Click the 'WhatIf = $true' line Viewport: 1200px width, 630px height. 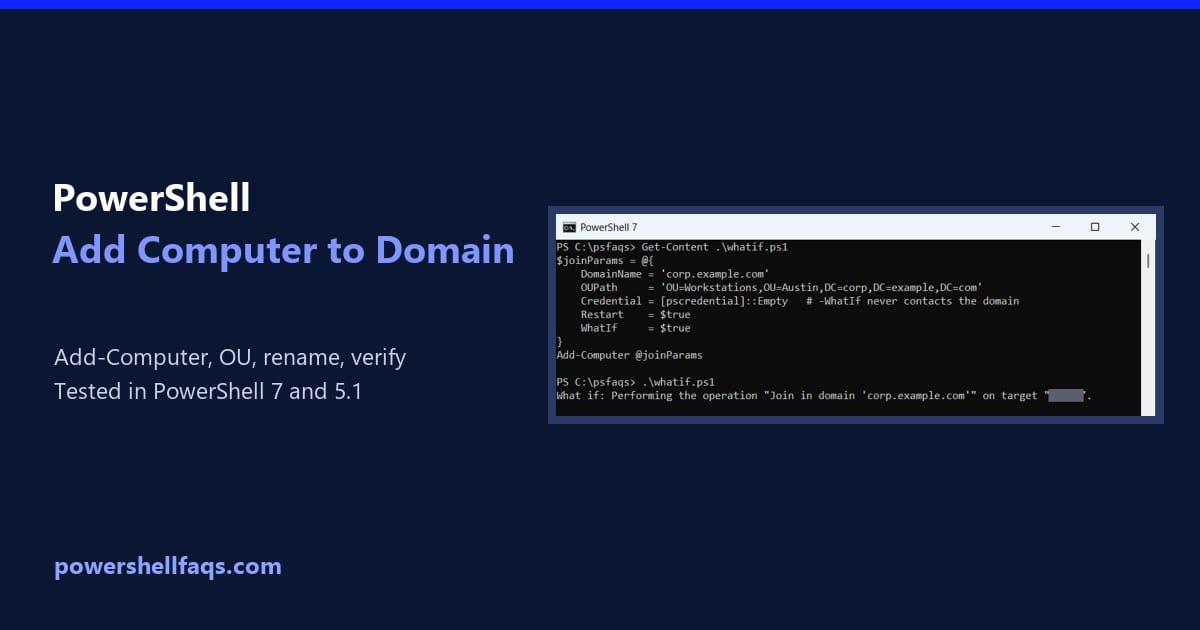(x=636, y=328)
